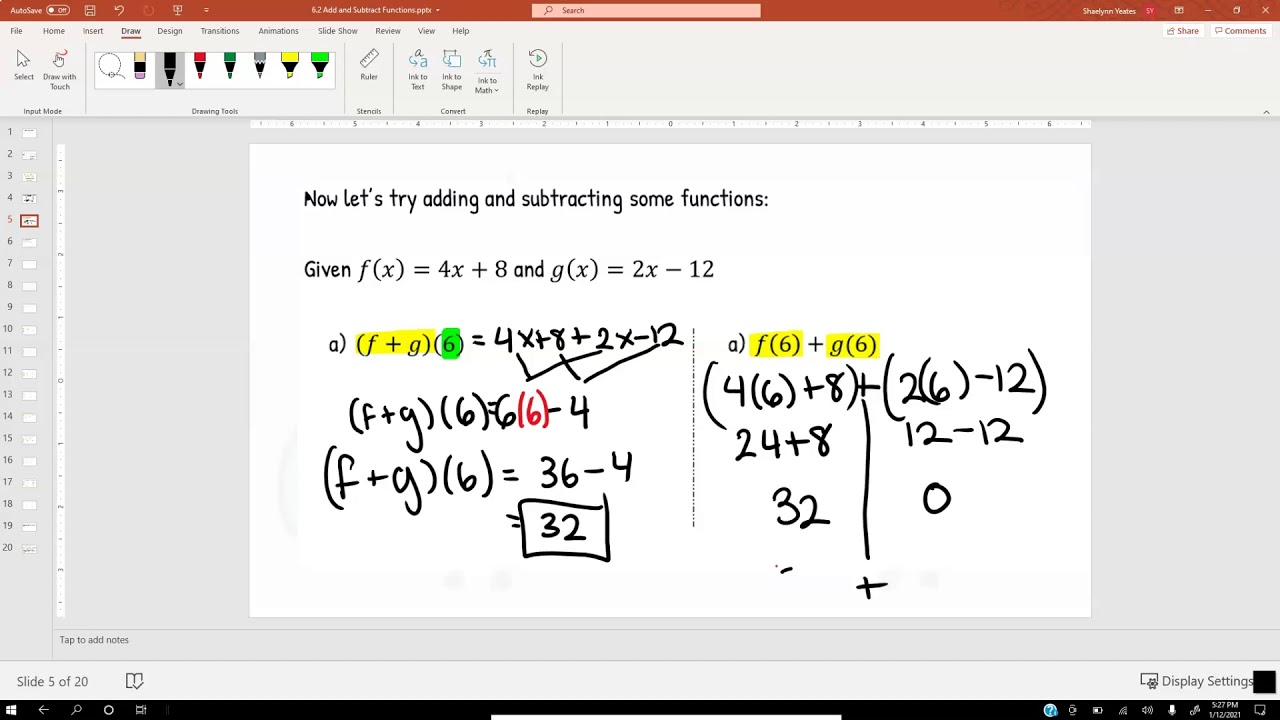1280x720 pixels.
Task: Open the File menu
Action: coord(16,31)
